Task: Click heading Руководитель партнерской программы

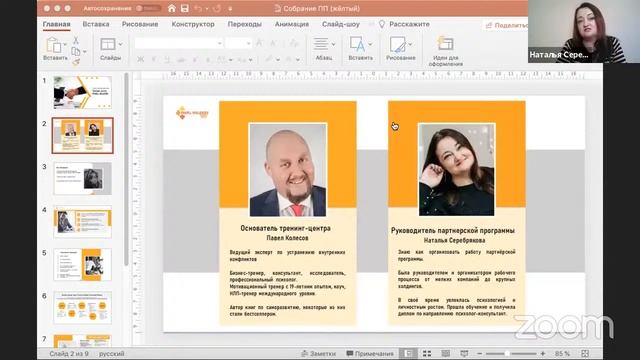Action: coord(453,231)
